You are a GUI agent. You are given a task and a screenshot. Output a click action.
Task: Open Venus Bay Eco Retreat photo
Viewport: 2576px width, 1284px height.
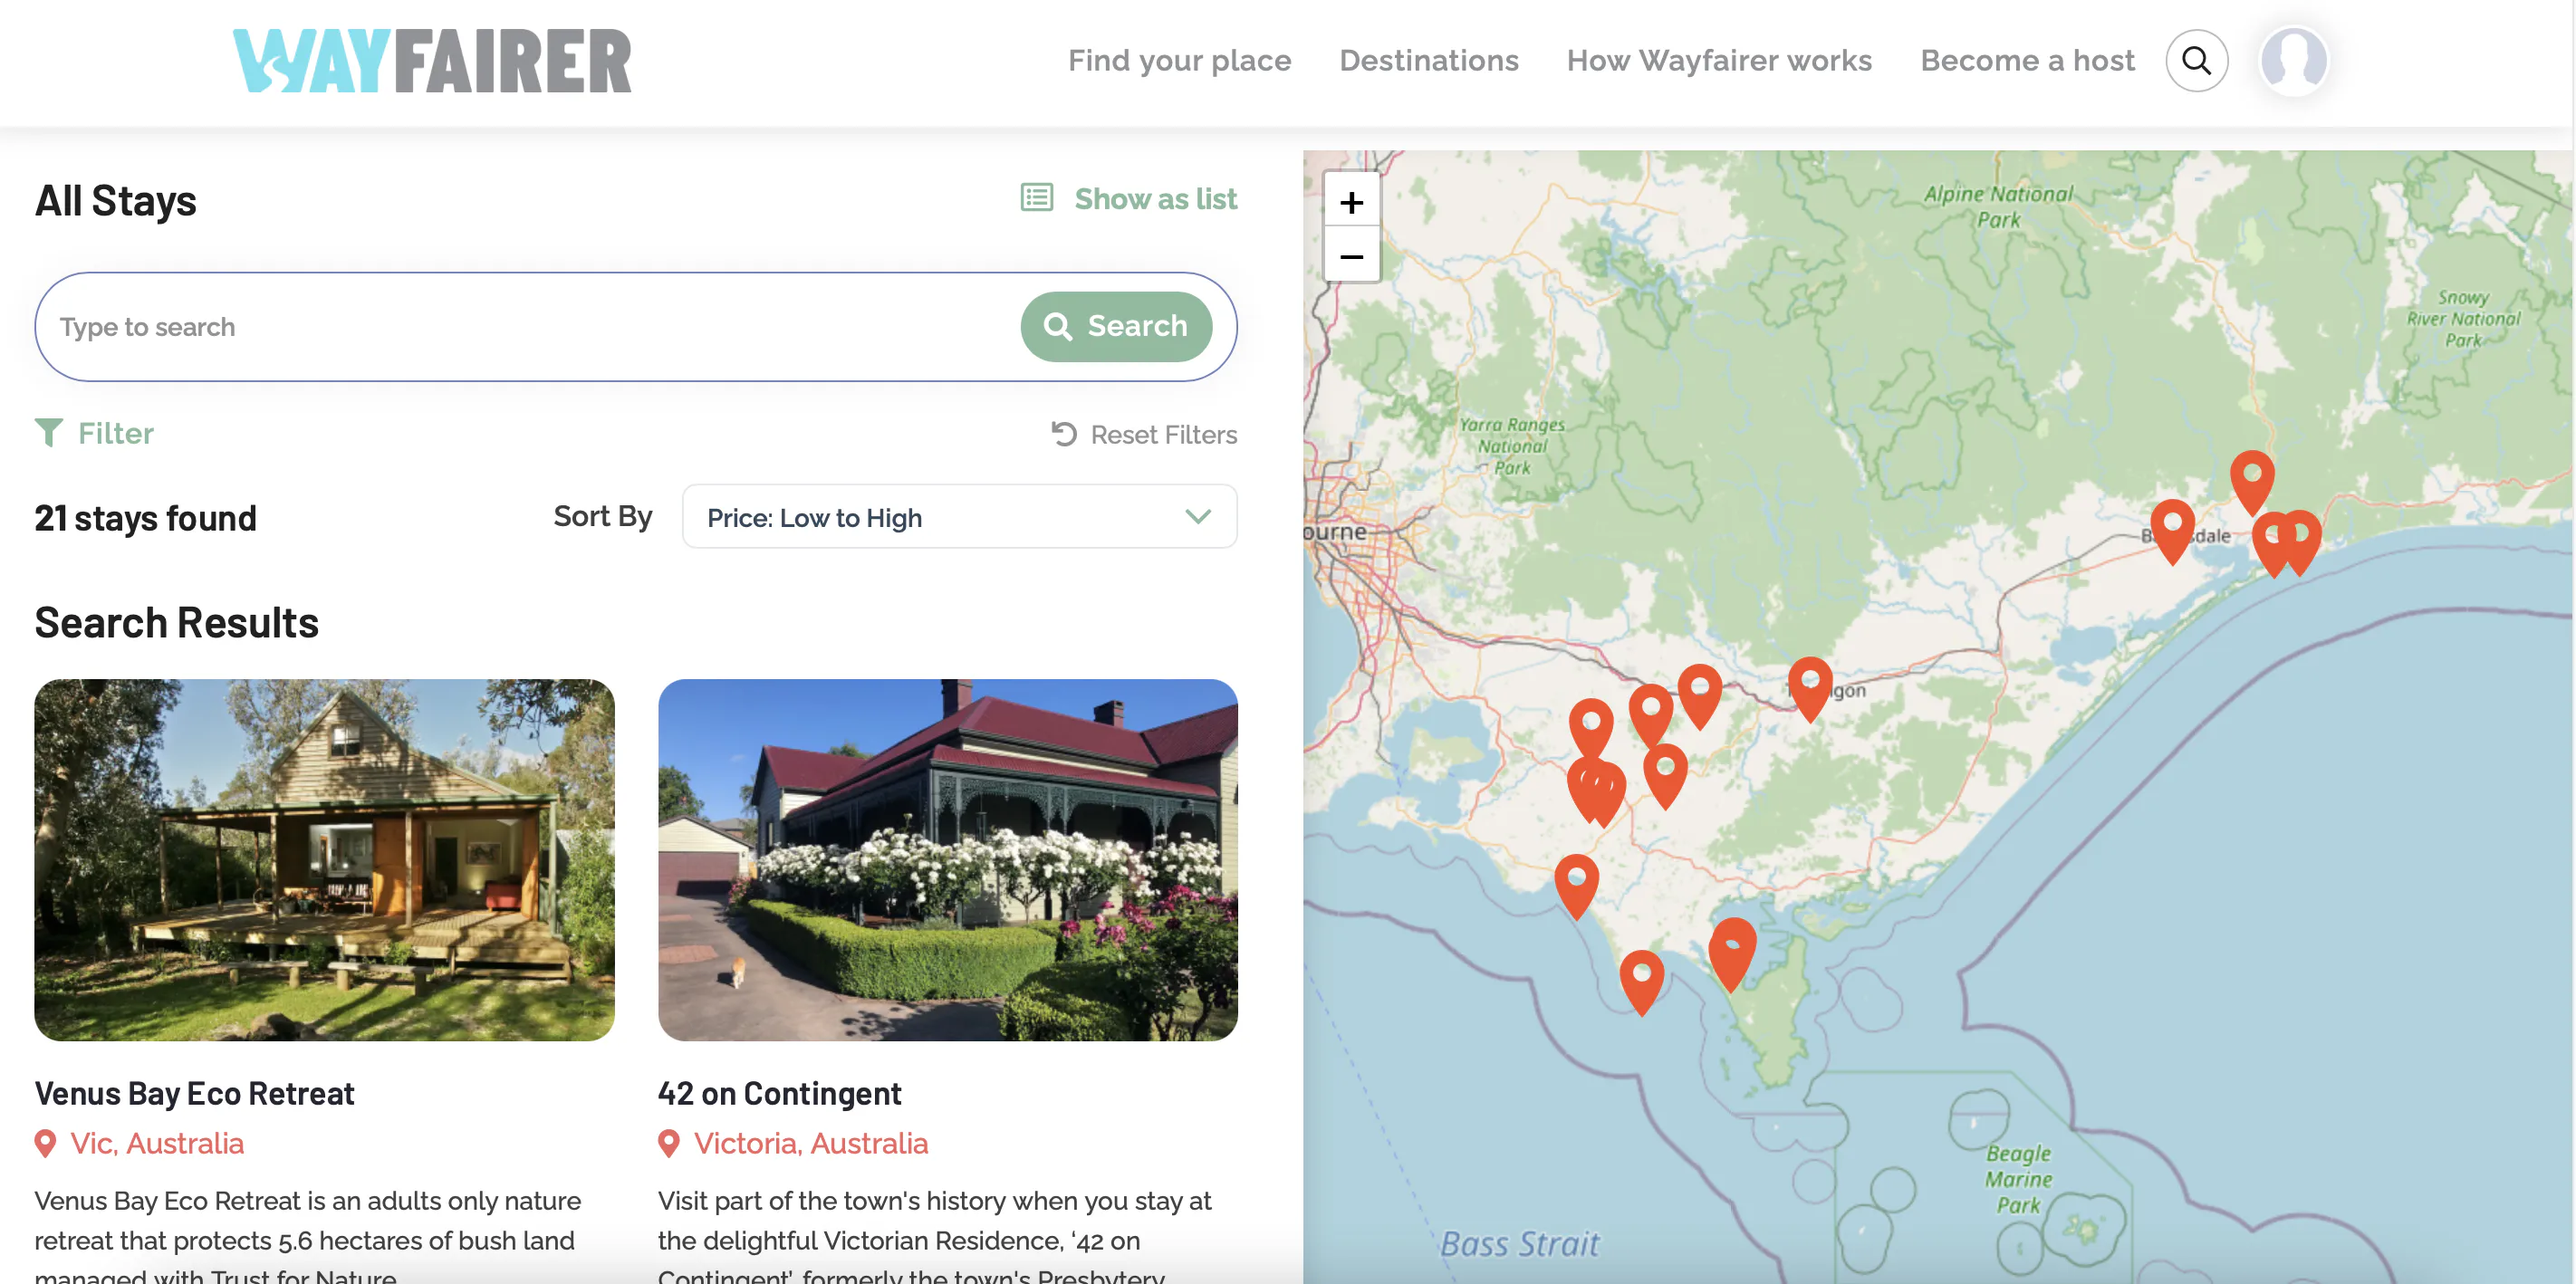[x=324, y=859]
